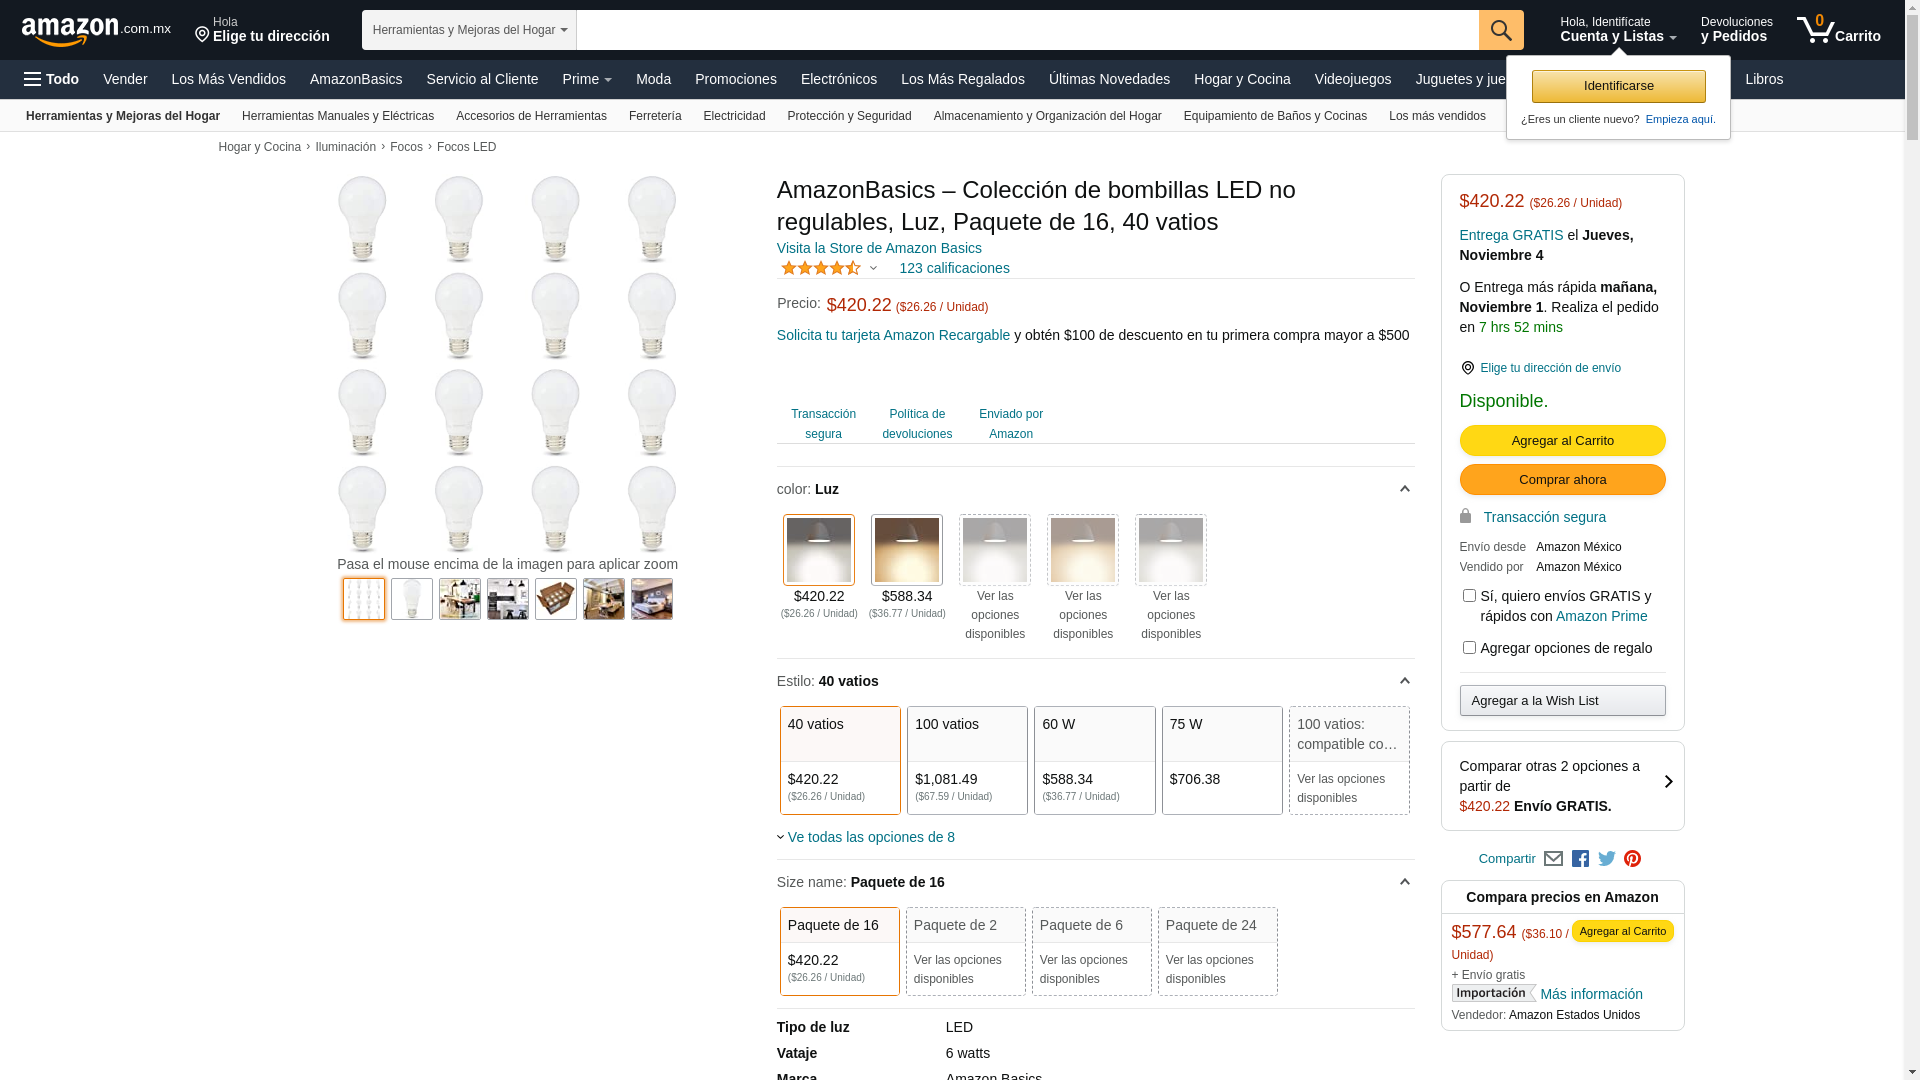The image size is (1920, 1080).
Task: Click the magnifying glass search button
Action: pyautogui.click(x=1500, y=30)
